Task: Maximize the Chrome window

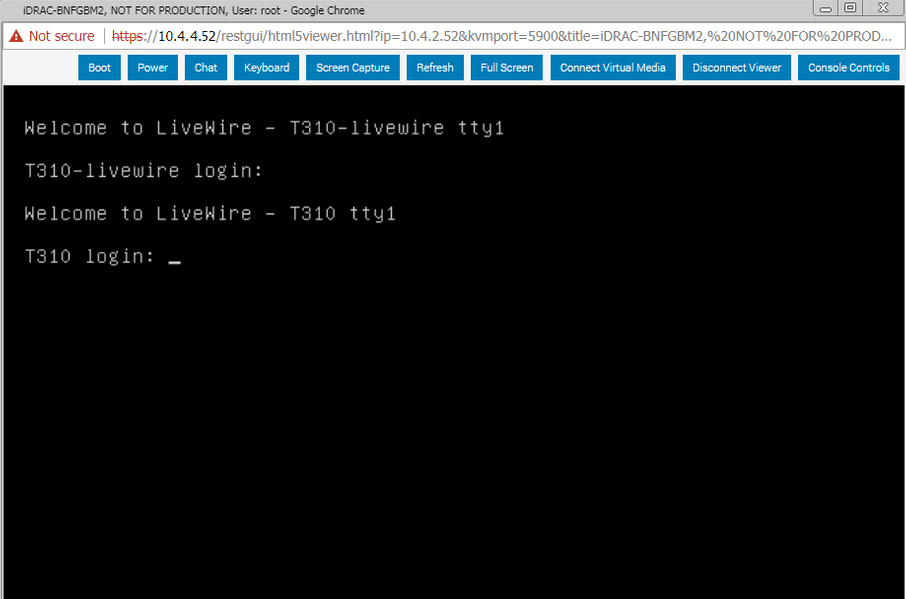Action: click(x=850, y=8)
